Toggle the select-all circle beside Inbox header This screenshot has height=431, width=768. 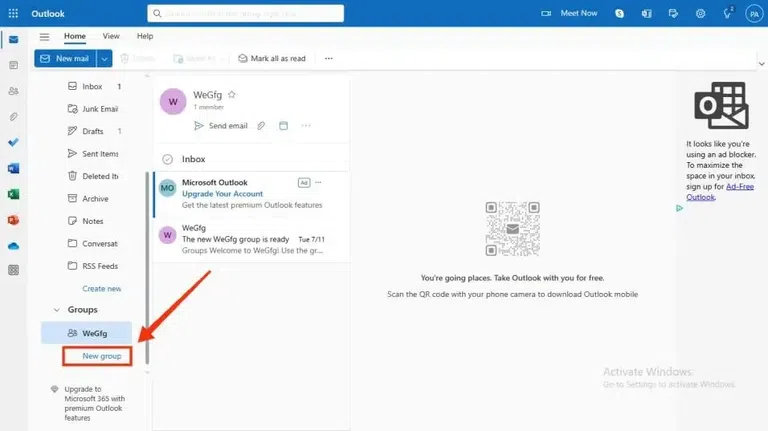168,159
